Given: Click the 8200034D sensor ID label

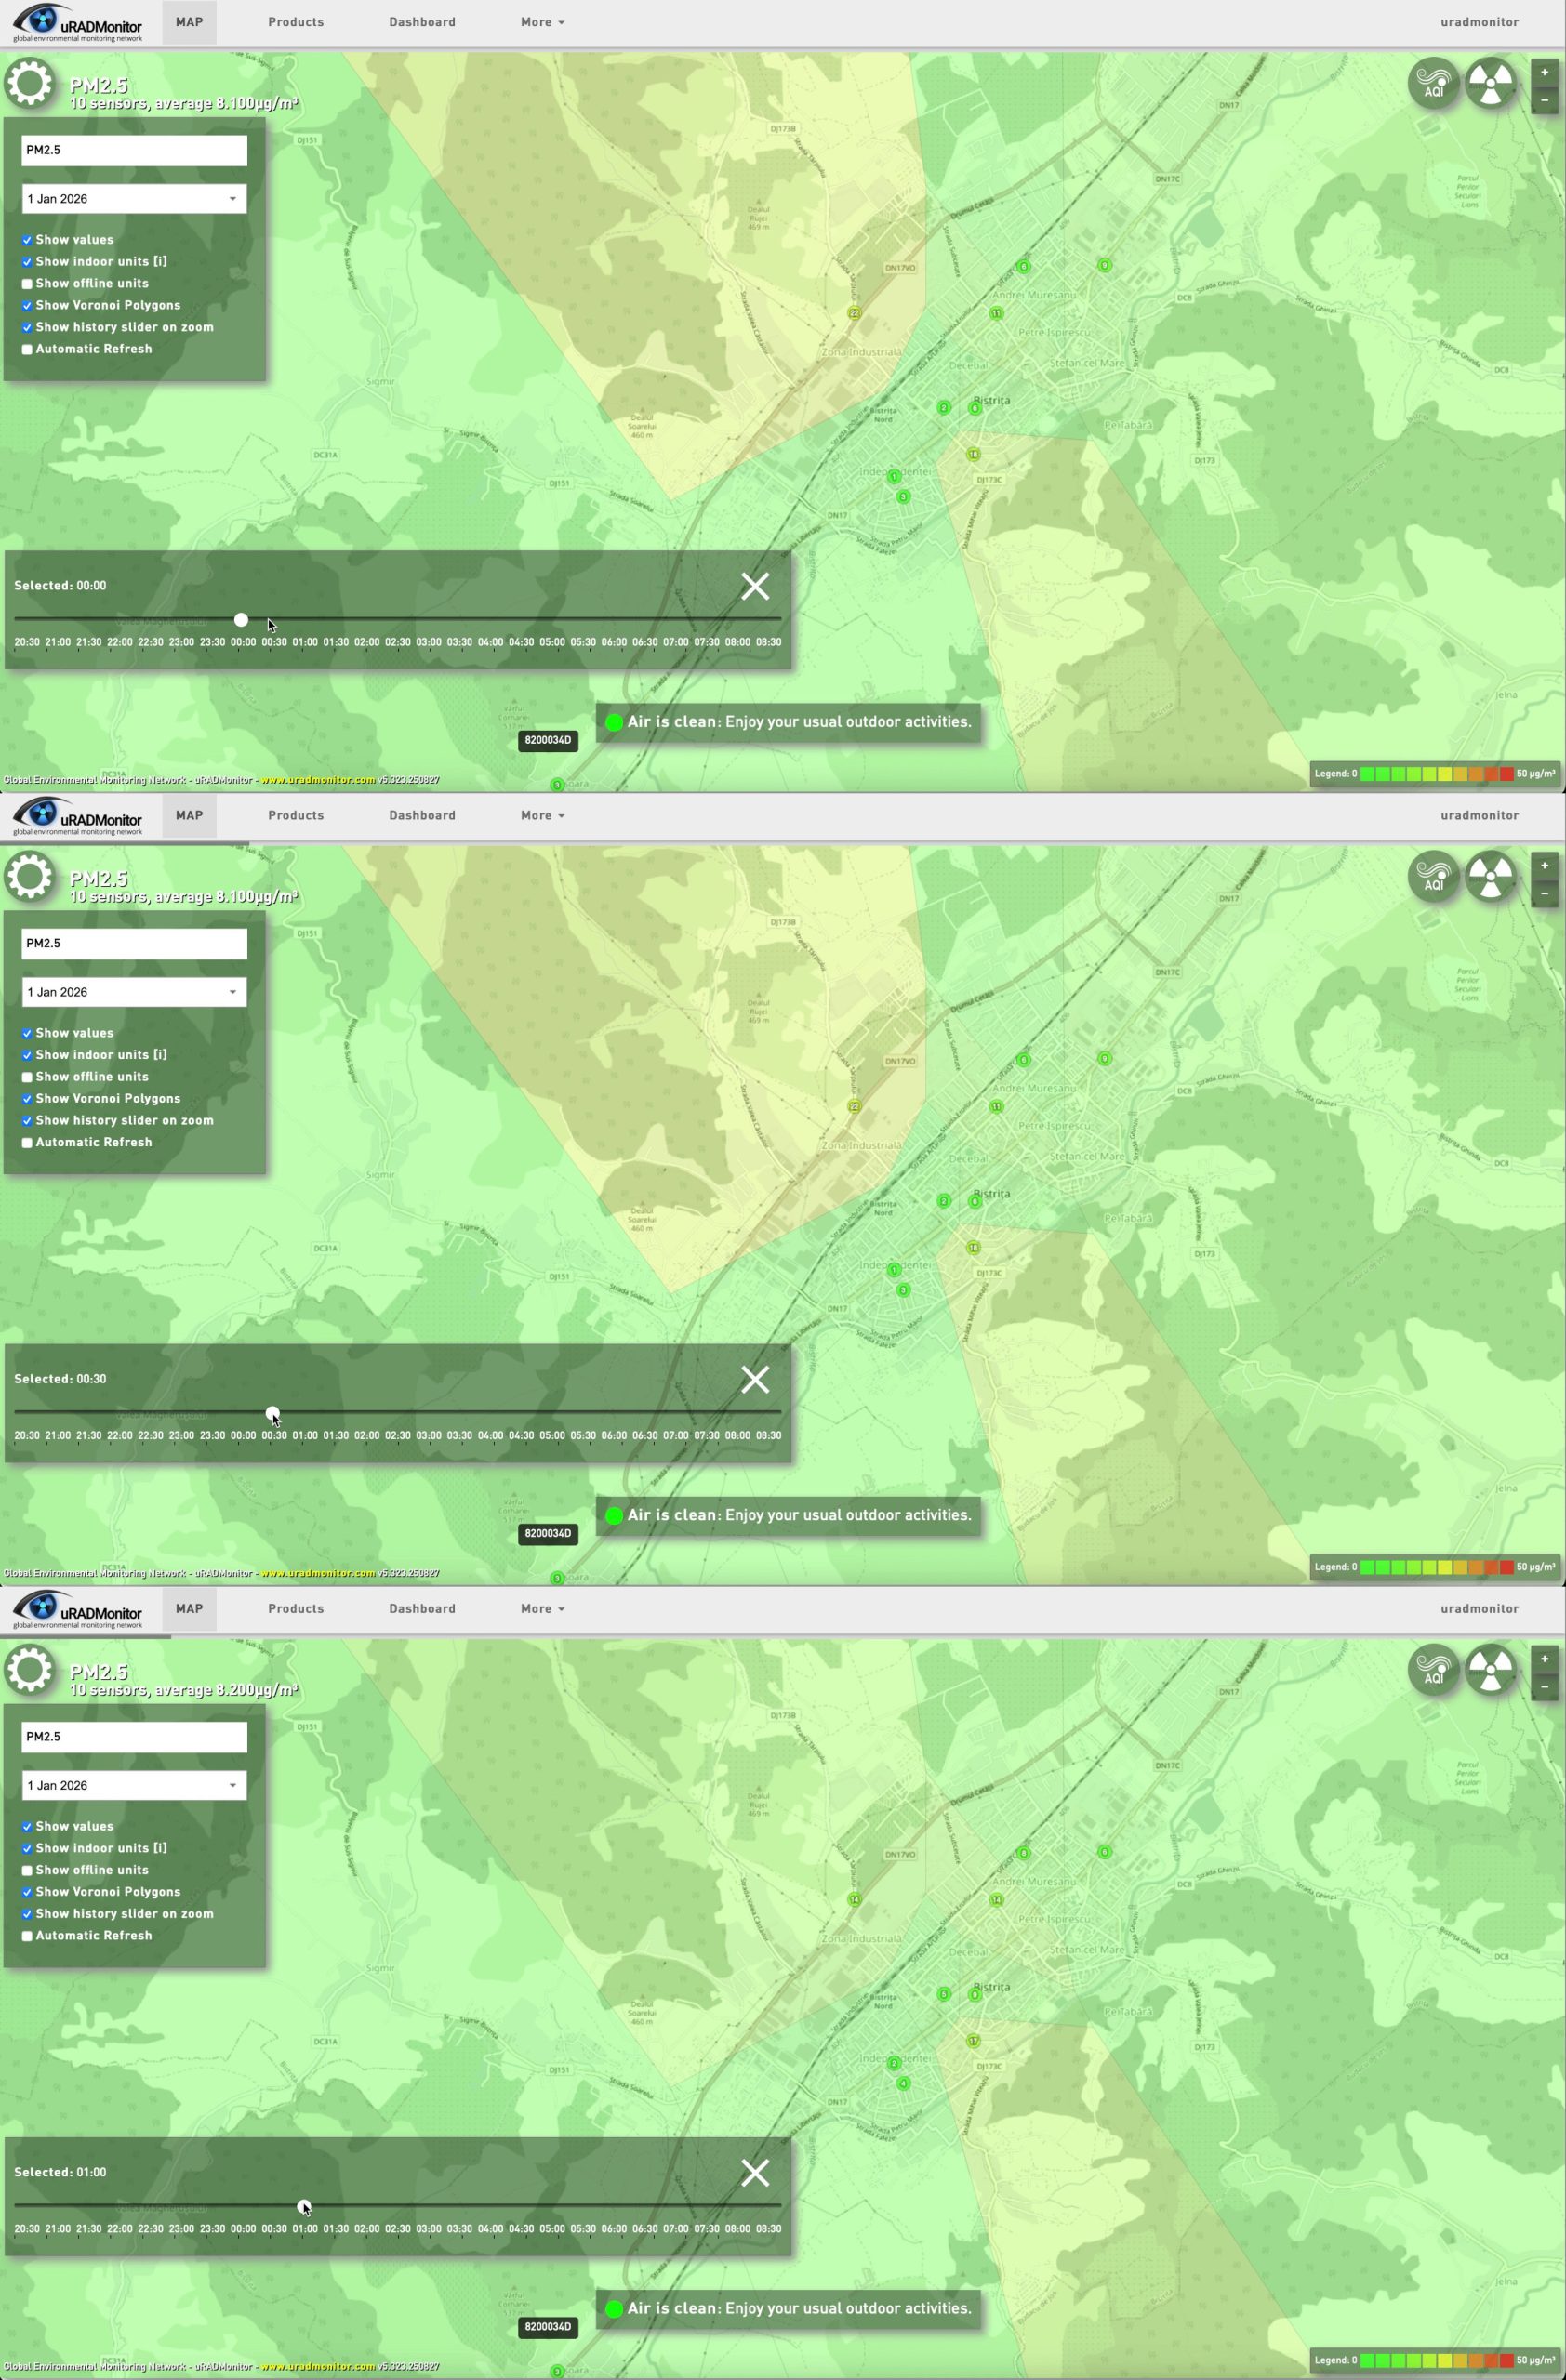Looking at the screenshot, I should pyautogui.click(x=548, y=740).
